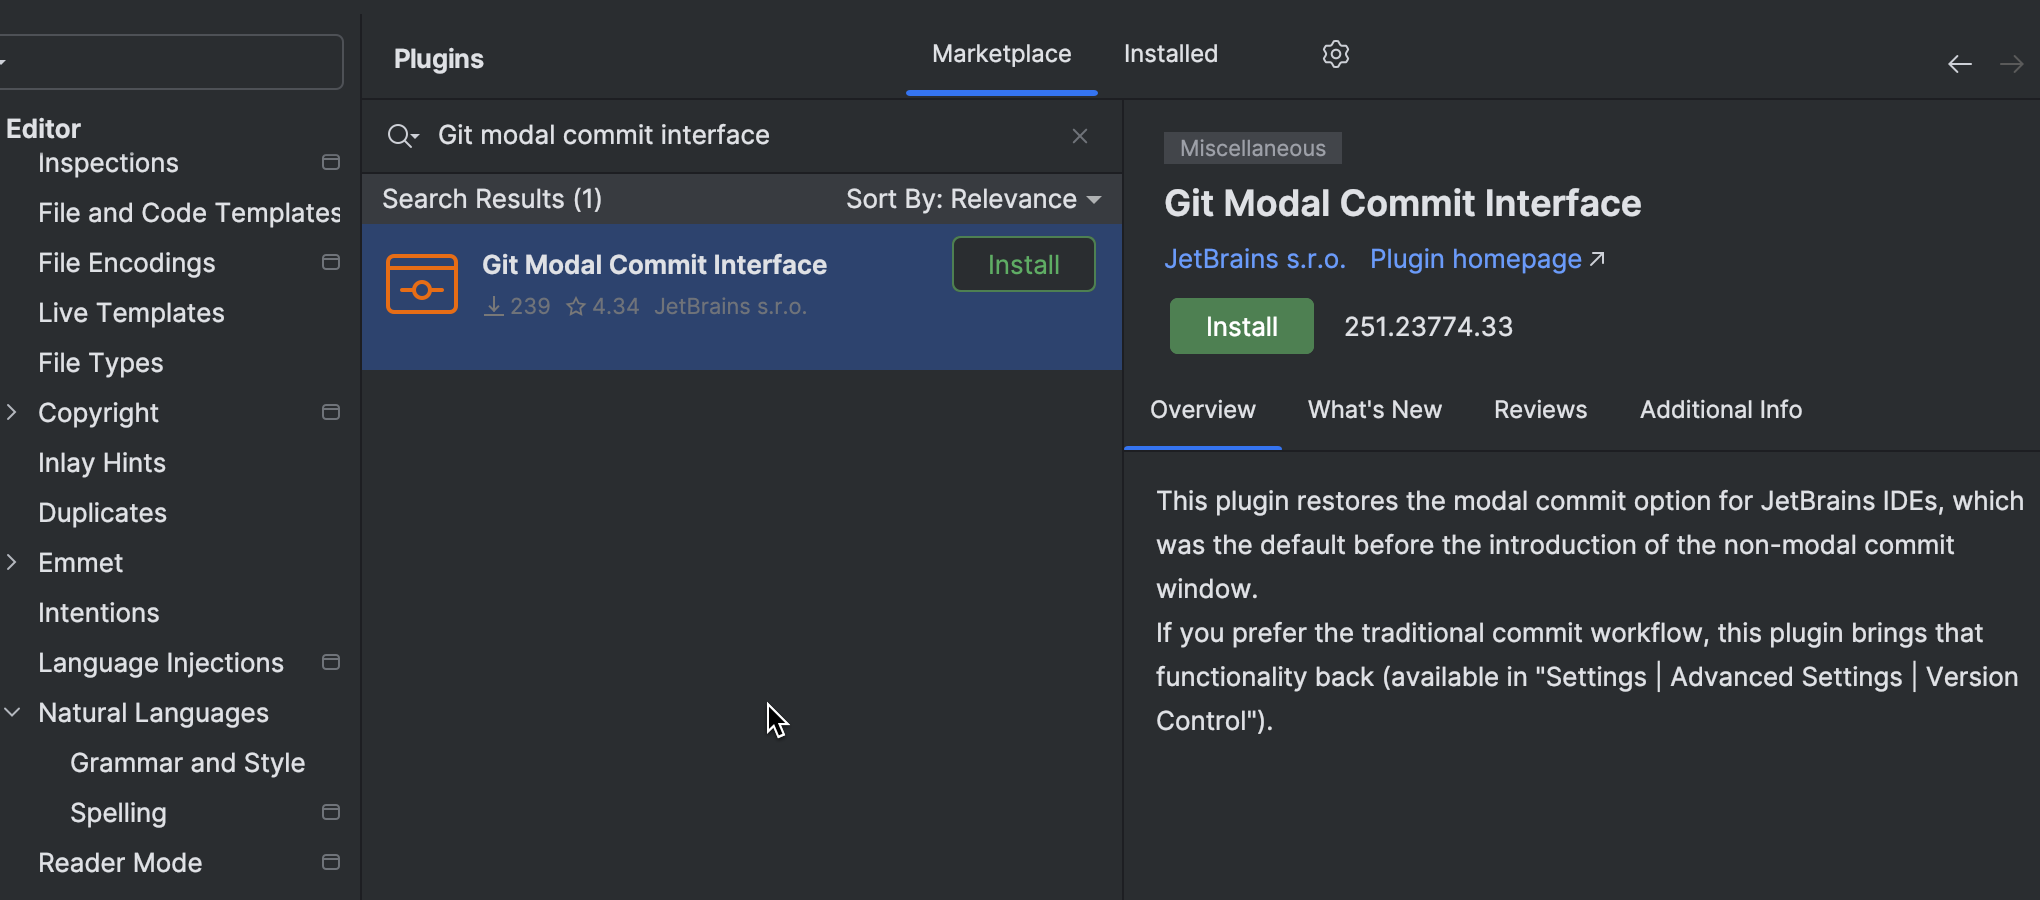Viewport: 2040px width, 900px height.
Task: Switch to the Installed tab
Action: (1170, 54)
